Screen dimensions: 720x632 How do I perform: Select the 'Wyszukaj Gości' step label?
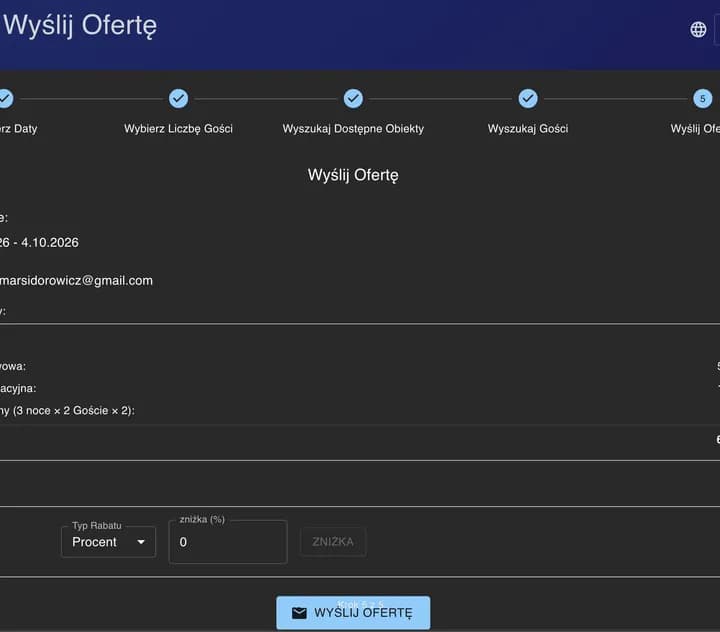528,129
